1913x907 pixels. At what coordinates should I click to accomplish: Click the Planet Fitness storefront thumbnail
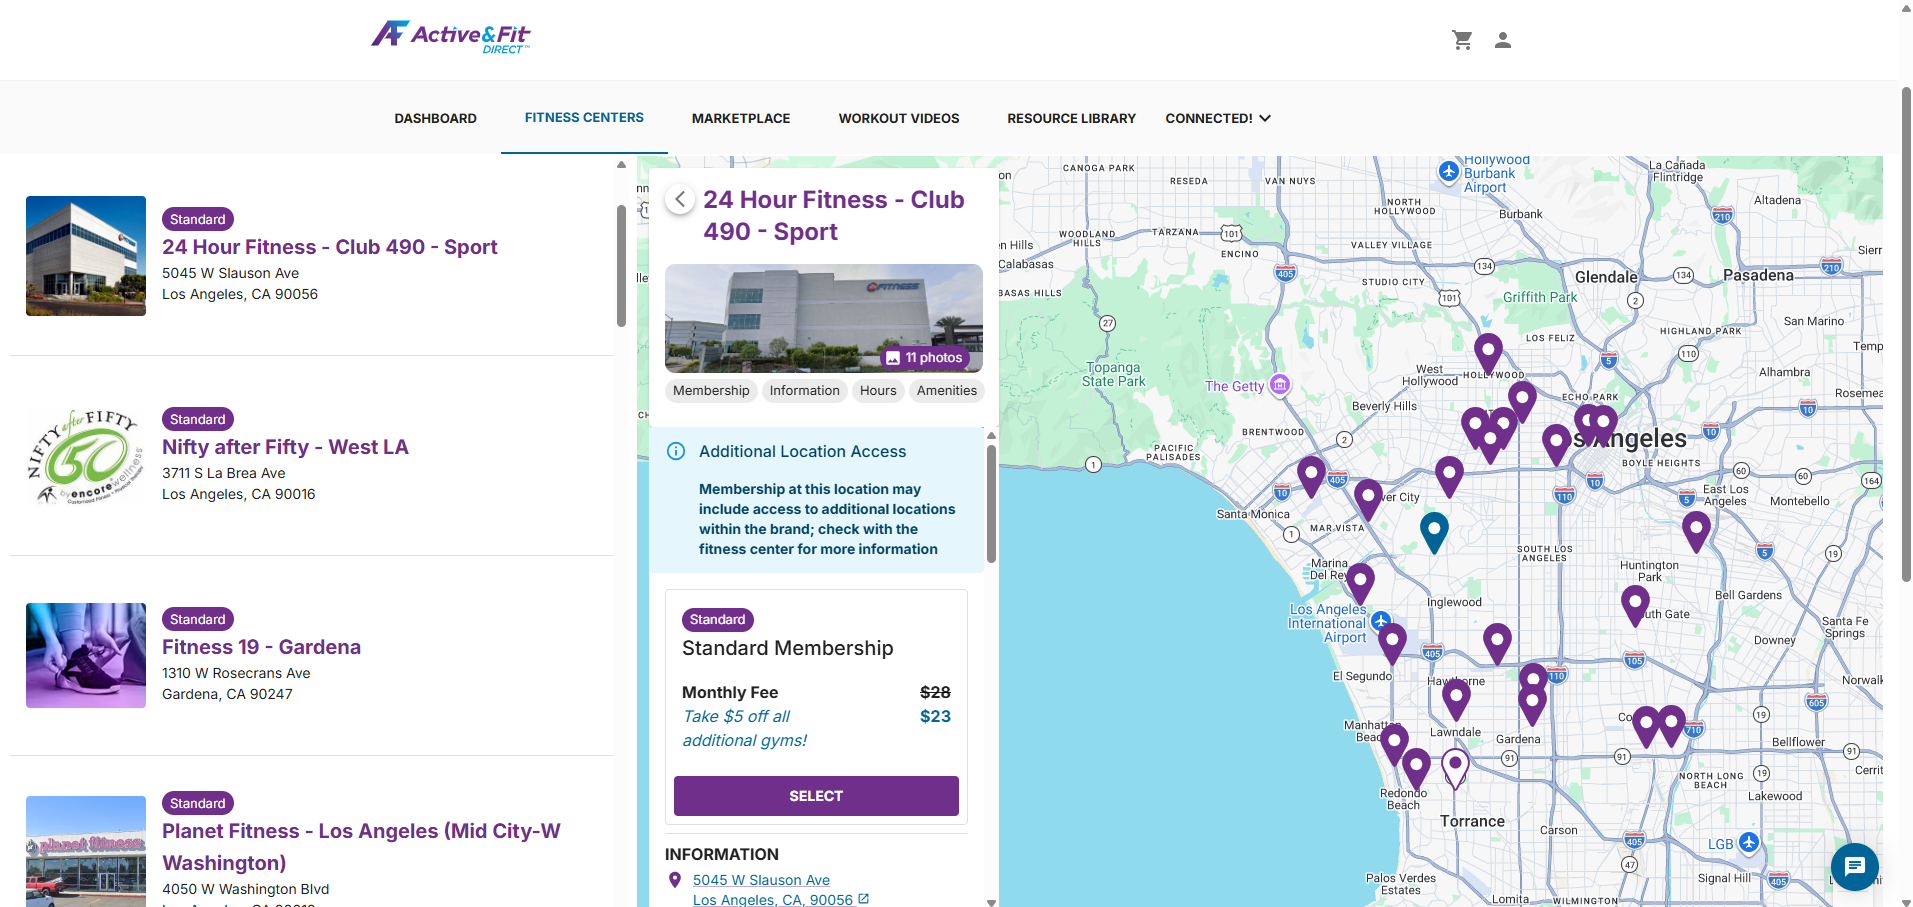pos(86,851)
